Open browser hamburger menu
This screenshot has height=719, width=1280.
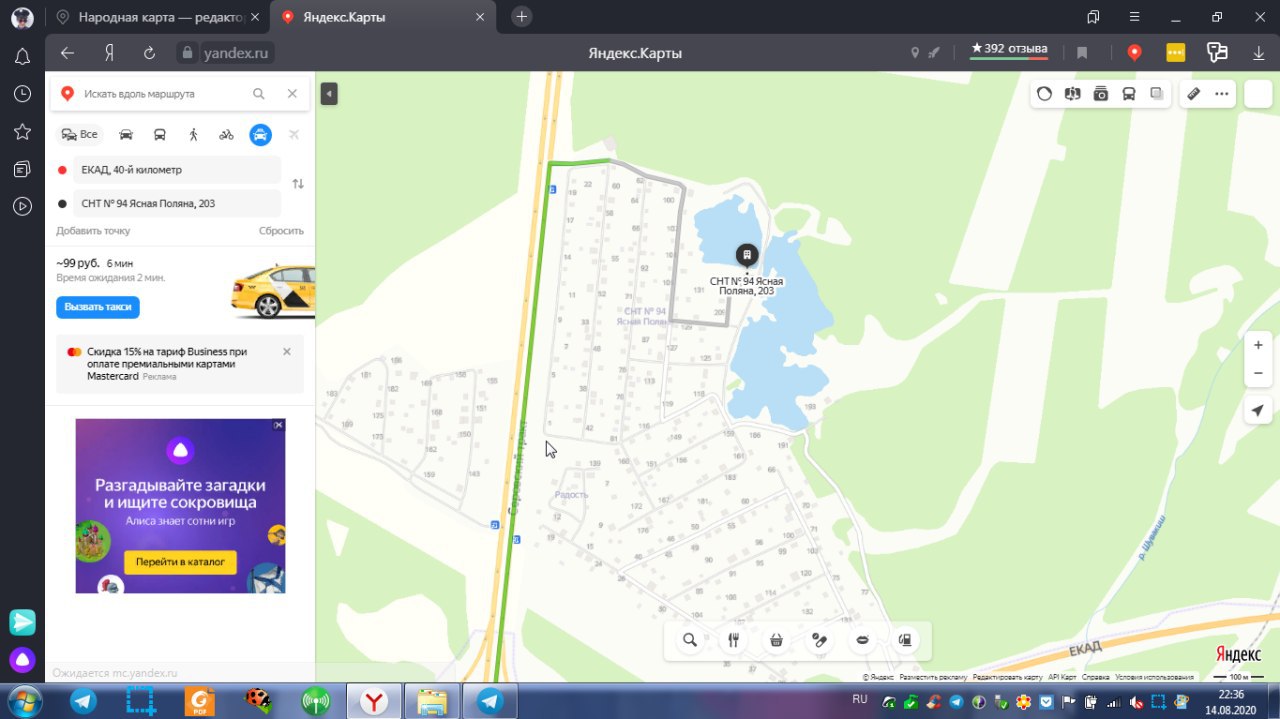pos(1135,17)
